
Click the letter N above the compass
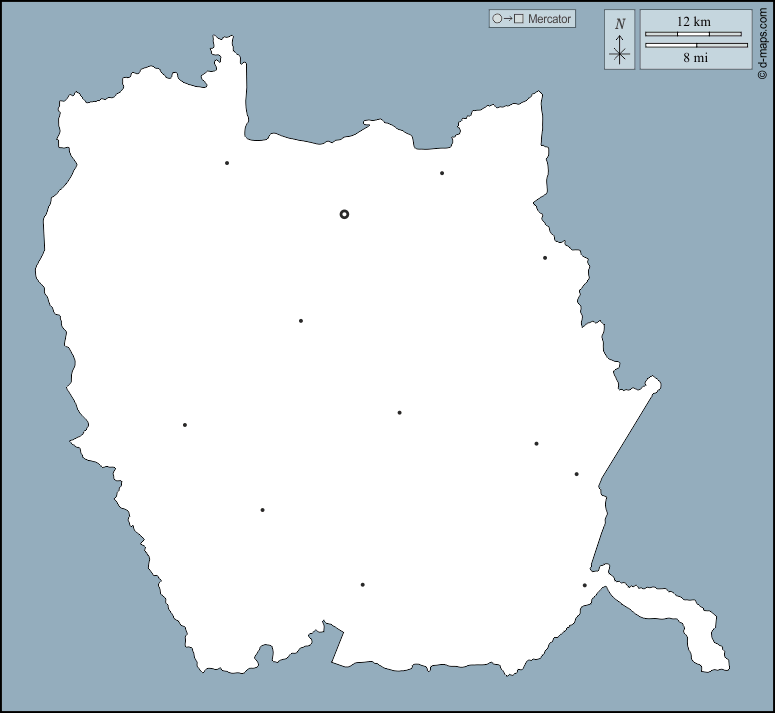tap(620, 24)
